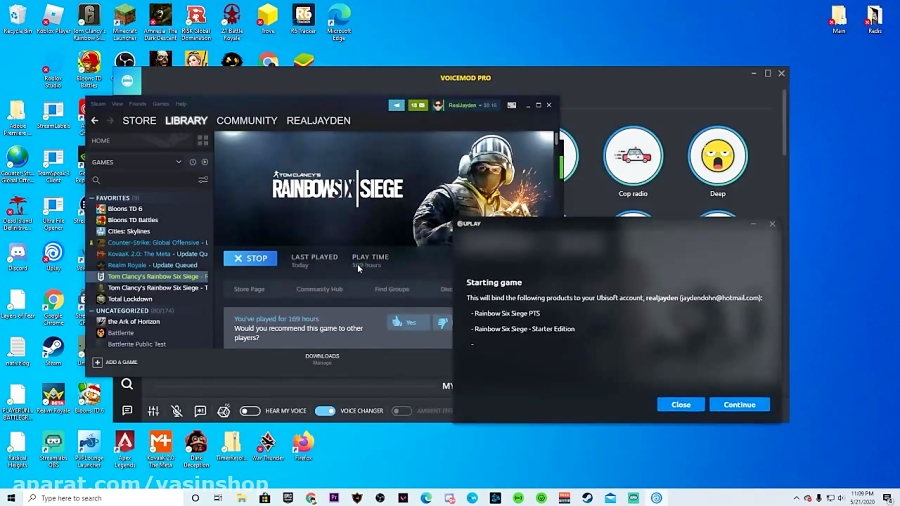Open the Voicemod equalizer sliders icon
This screenshot has height=506, width=900.
pyautogui.click(x=153, y=411)
